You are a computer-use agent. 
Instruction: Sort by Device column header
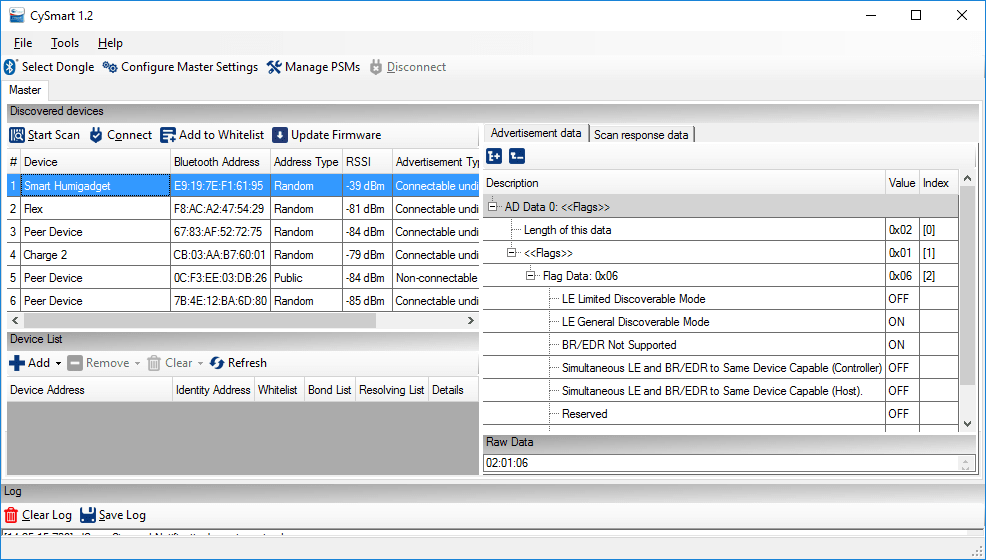pos(95,162)
